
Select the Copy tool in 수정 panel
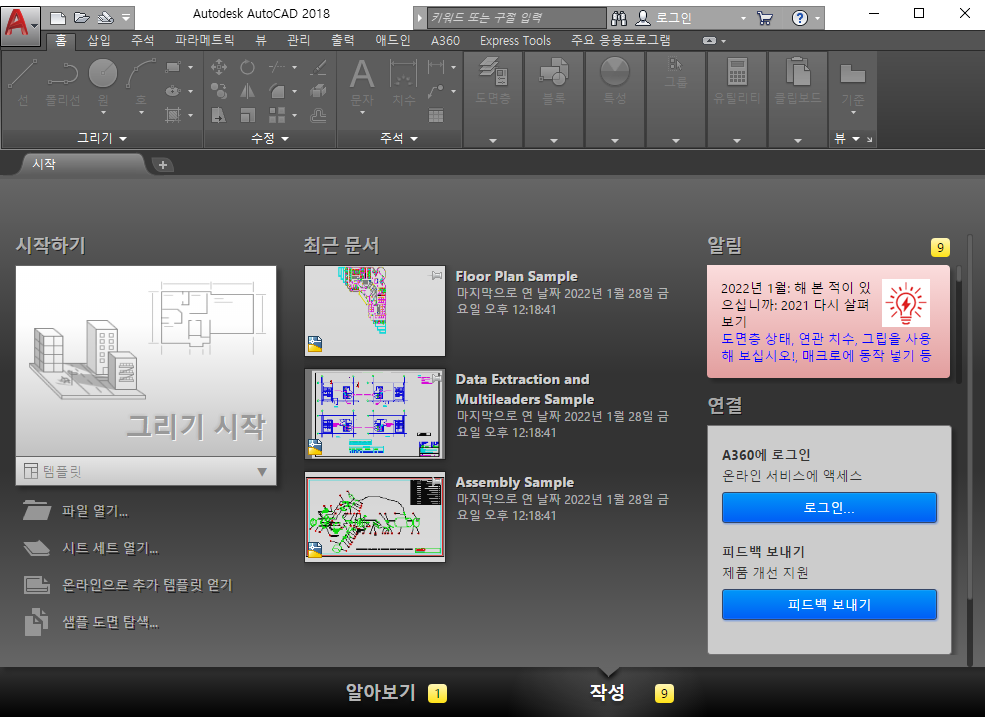pos(219,91)
